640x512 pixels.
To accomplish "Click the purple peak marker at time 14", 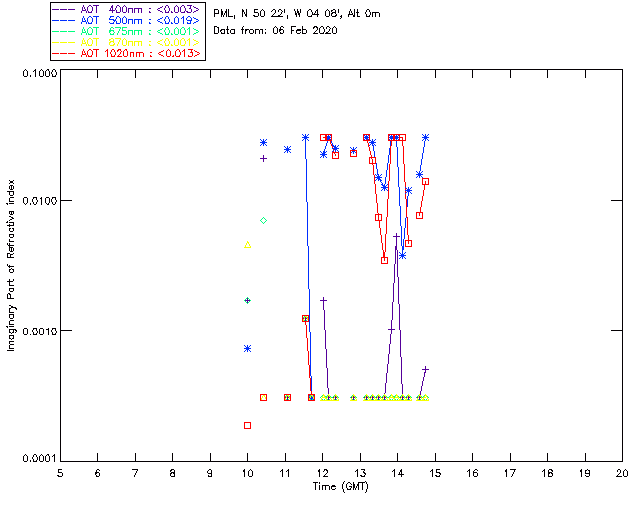I will click(396, 236).
